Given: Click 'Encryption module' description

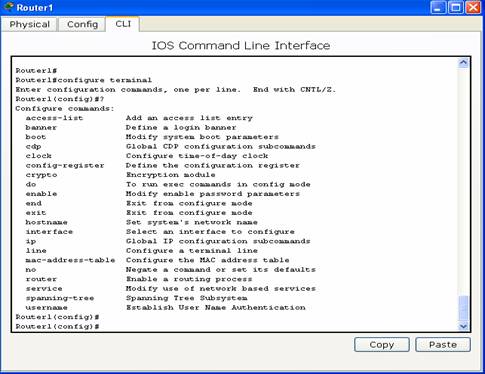Looking at the screenshot, I should 170,175.
